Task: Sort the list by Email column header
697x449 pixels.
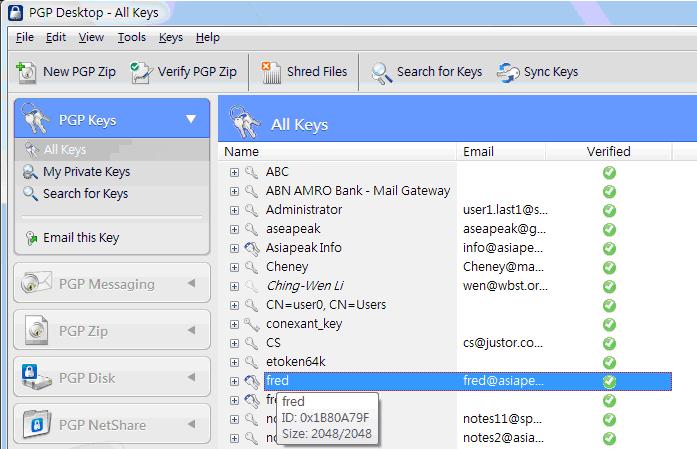Action: 478,152
